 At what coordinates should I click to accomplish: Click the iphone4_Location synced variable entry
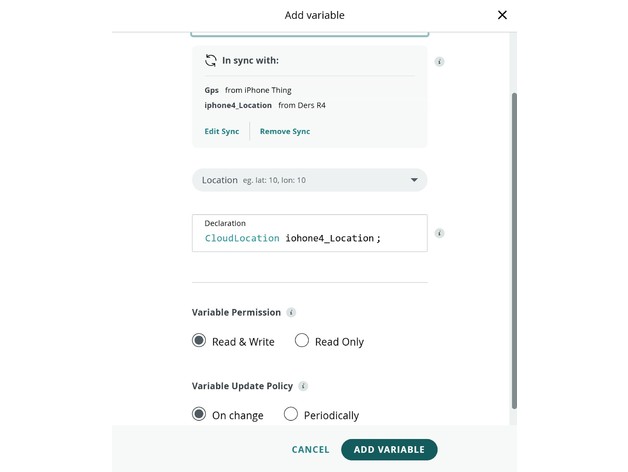coord(239,105)
